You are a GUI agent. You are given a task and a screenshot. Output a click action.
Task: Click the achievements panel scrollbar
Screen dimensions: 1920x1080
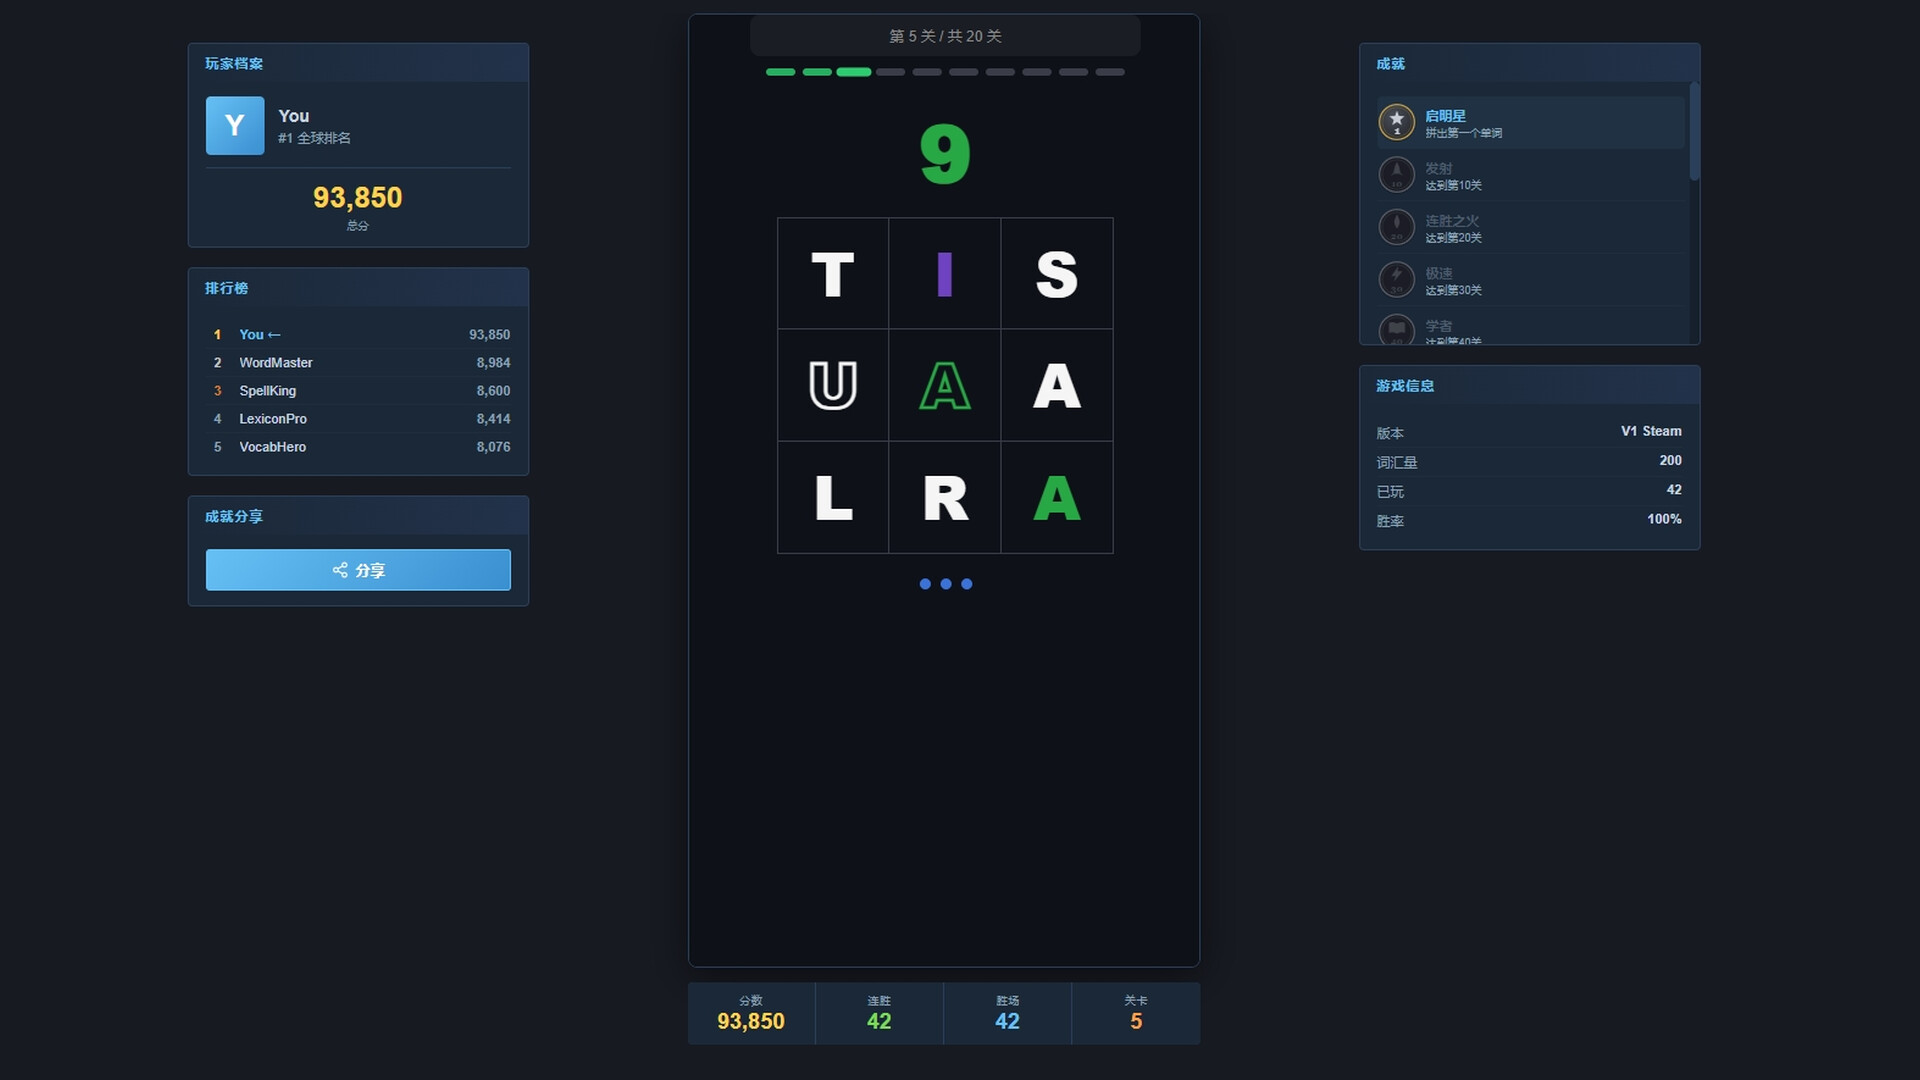(x=1694, y=131)
